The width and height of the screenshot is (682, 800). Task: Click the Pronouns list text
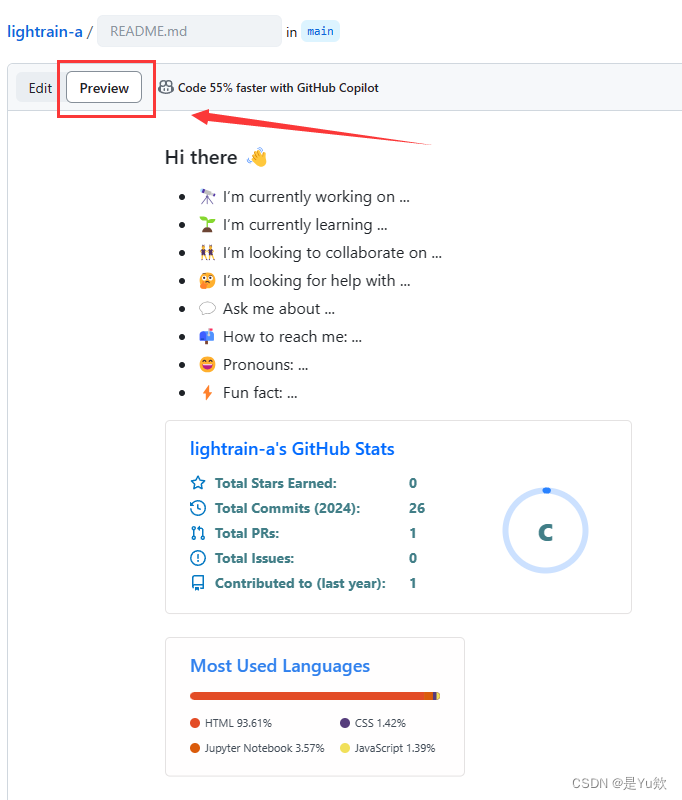click(x=265, y=365)
